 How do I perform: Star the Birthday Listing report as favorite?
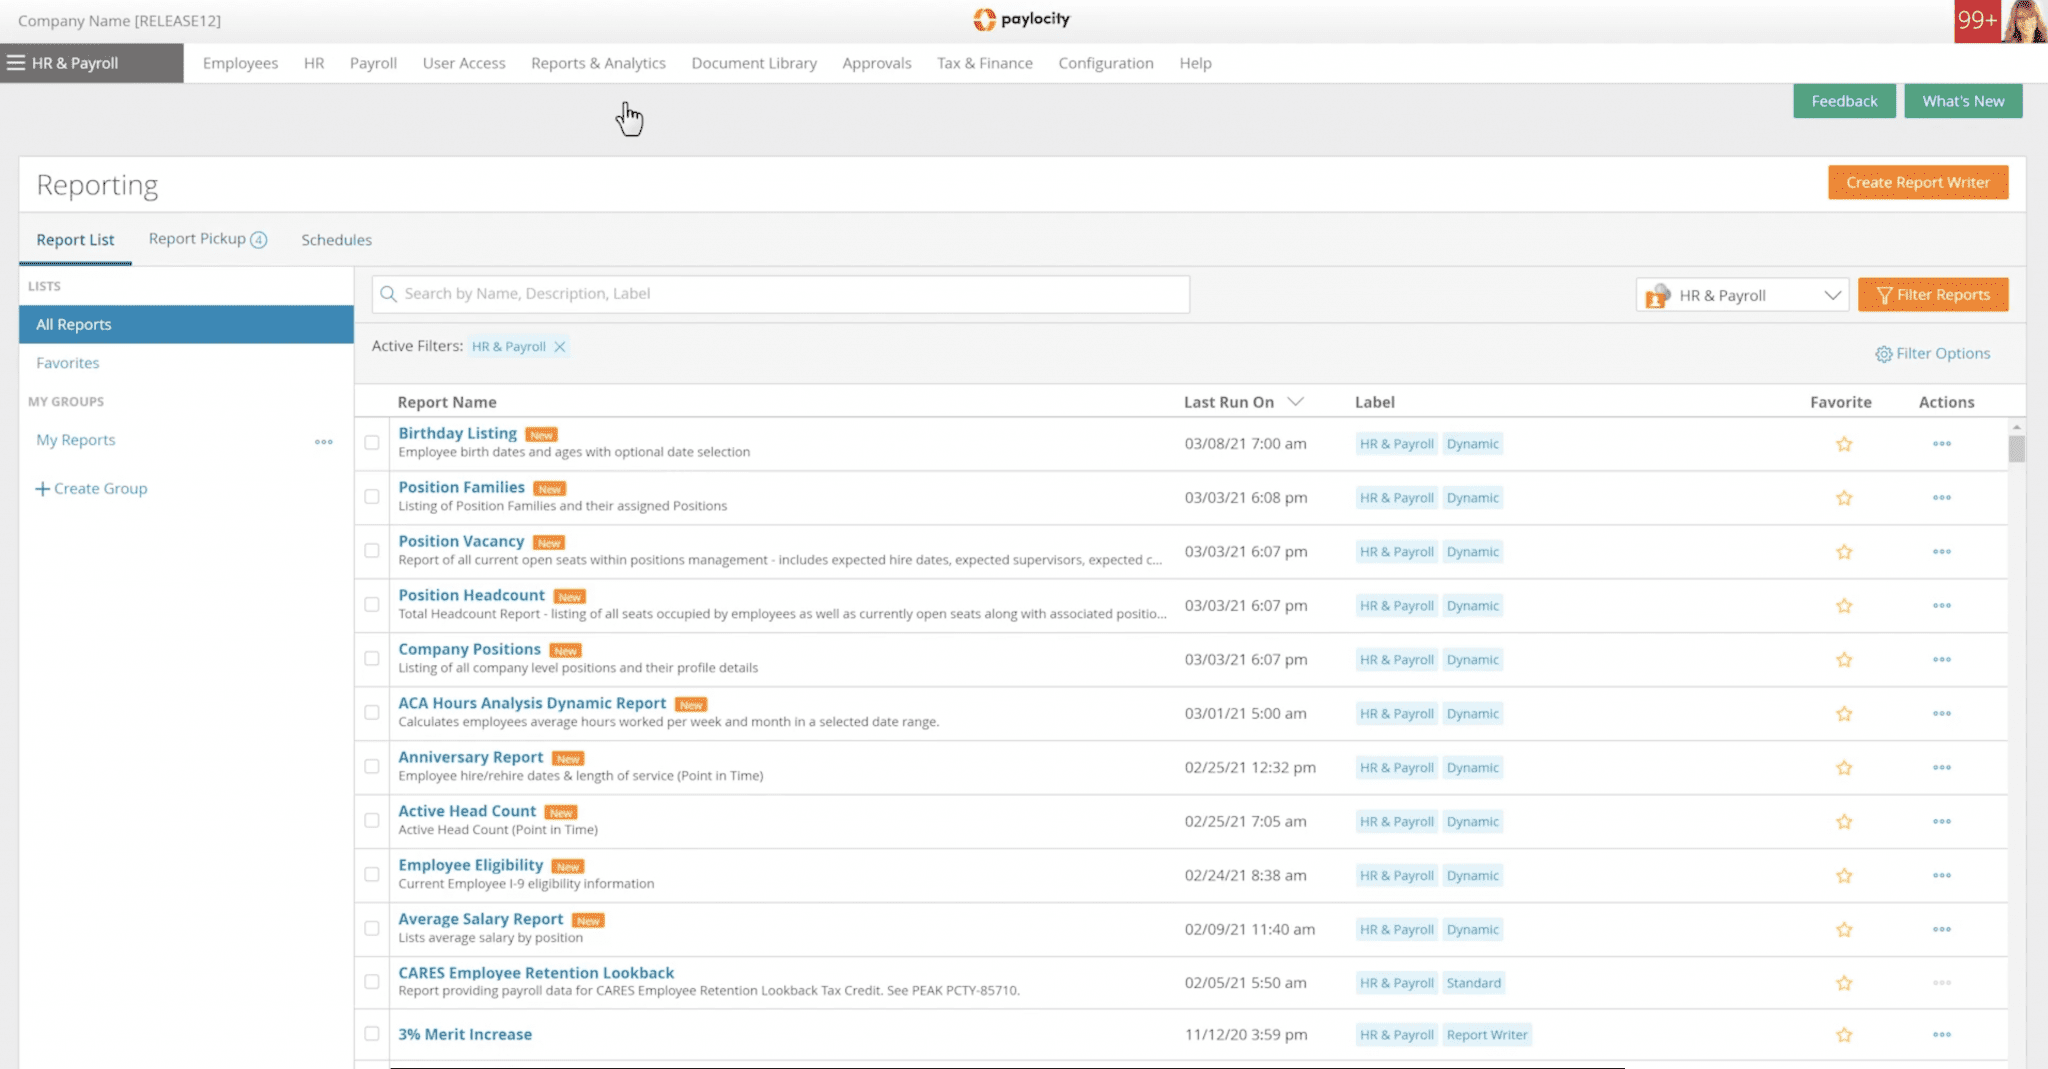[x=1844, y=444]
